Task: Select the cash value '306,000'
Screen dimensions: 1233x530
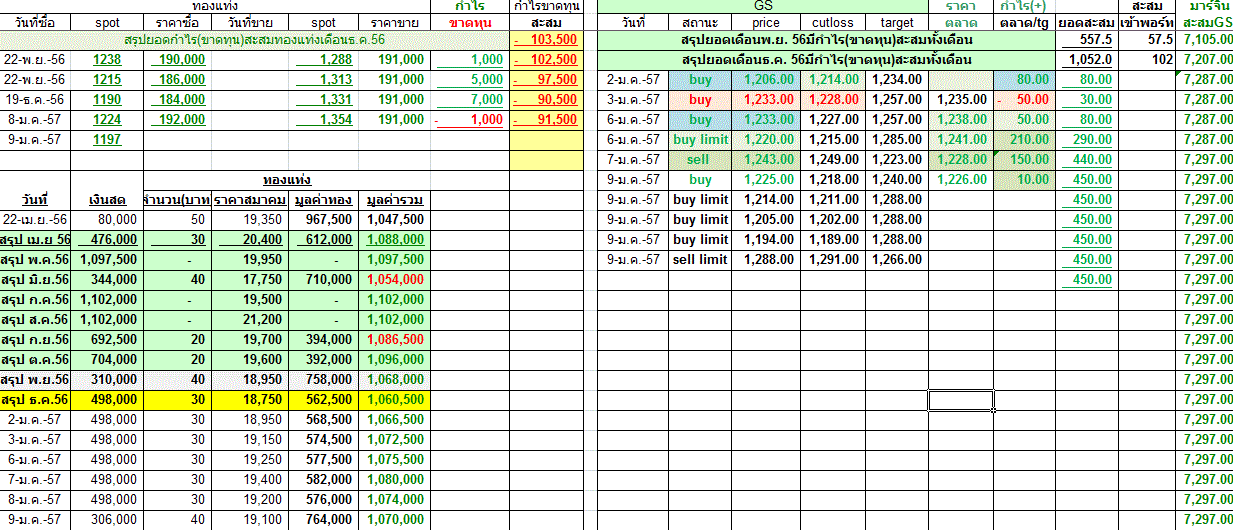Action: (106, 519)
